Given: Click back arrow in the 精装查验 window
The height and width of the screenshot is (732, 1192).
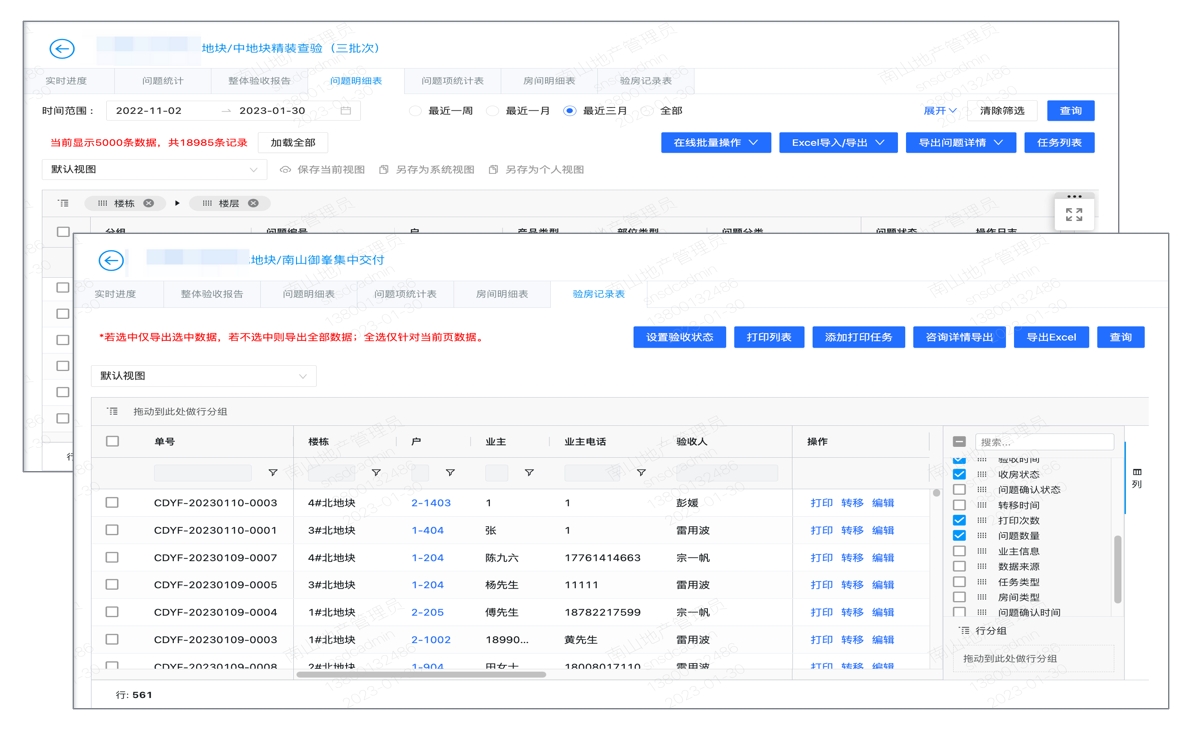Looking at the screenshot, I should coord(62,49).
